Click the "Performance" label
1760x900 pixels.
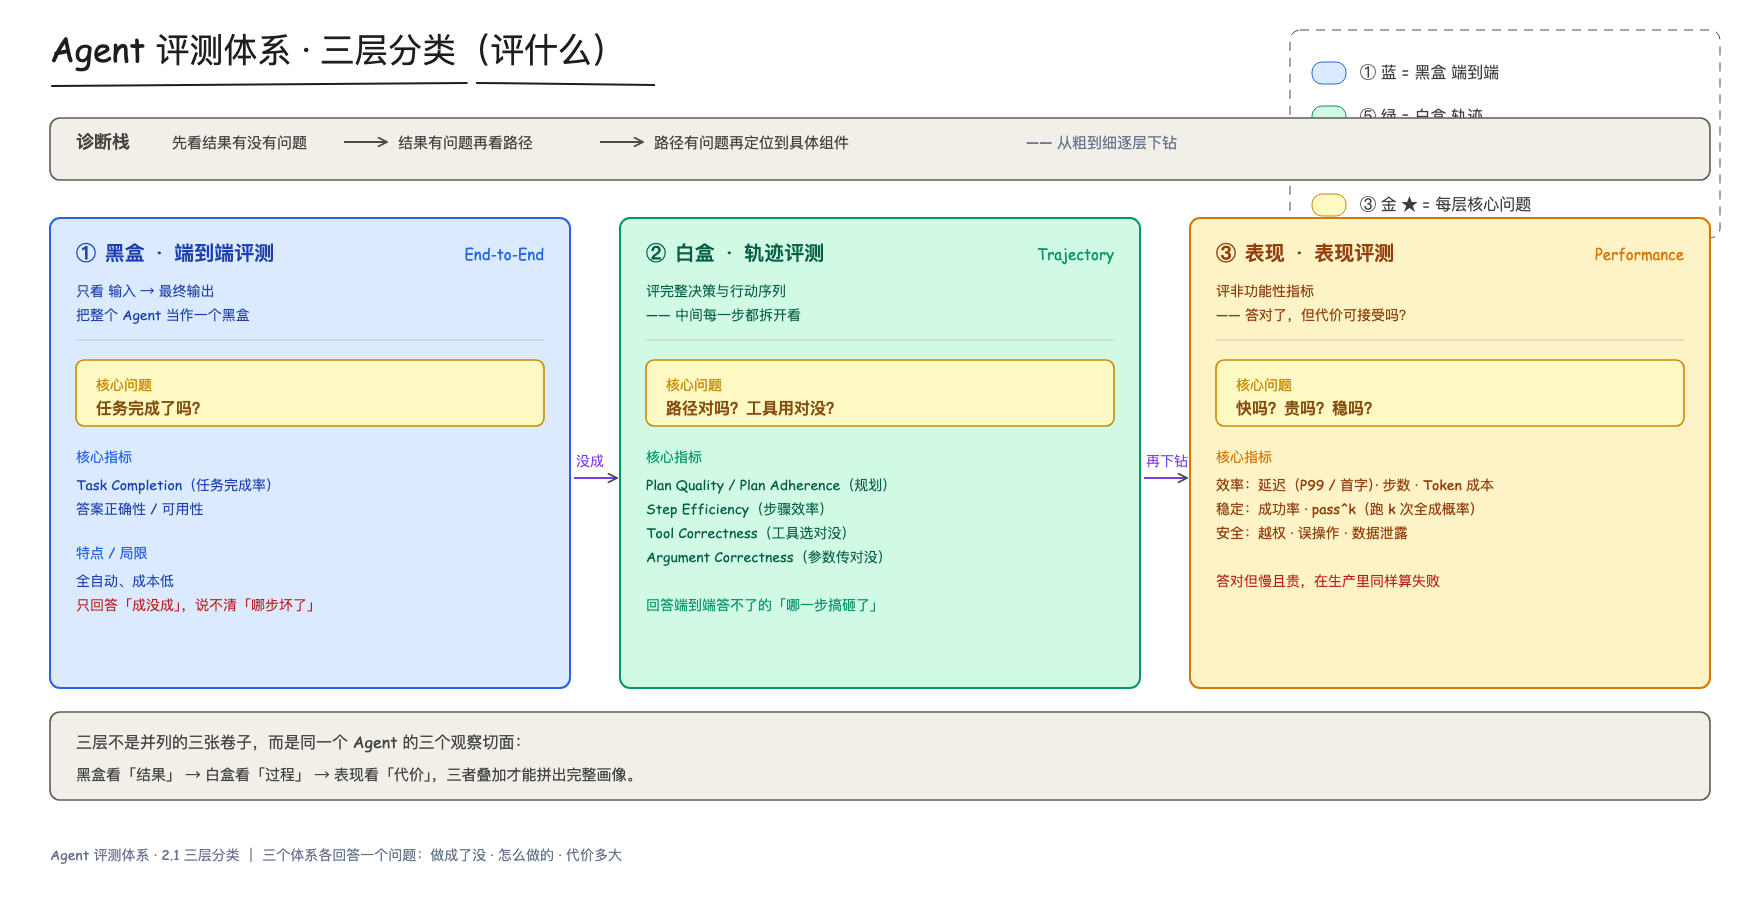coord(1639,255)
